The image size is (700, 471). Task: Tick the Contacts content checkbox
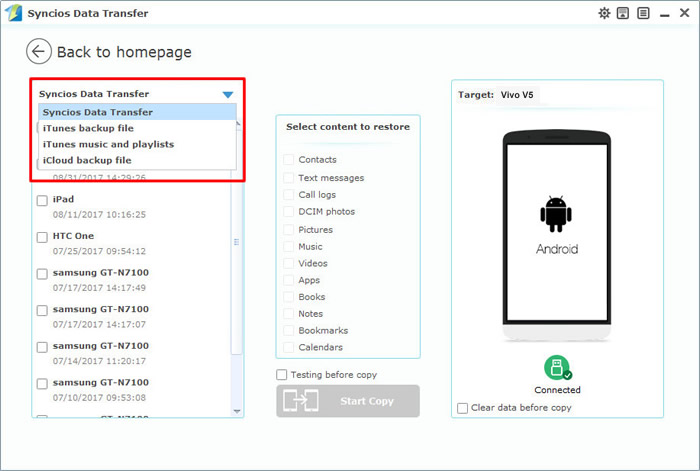(x=289, y=160)
